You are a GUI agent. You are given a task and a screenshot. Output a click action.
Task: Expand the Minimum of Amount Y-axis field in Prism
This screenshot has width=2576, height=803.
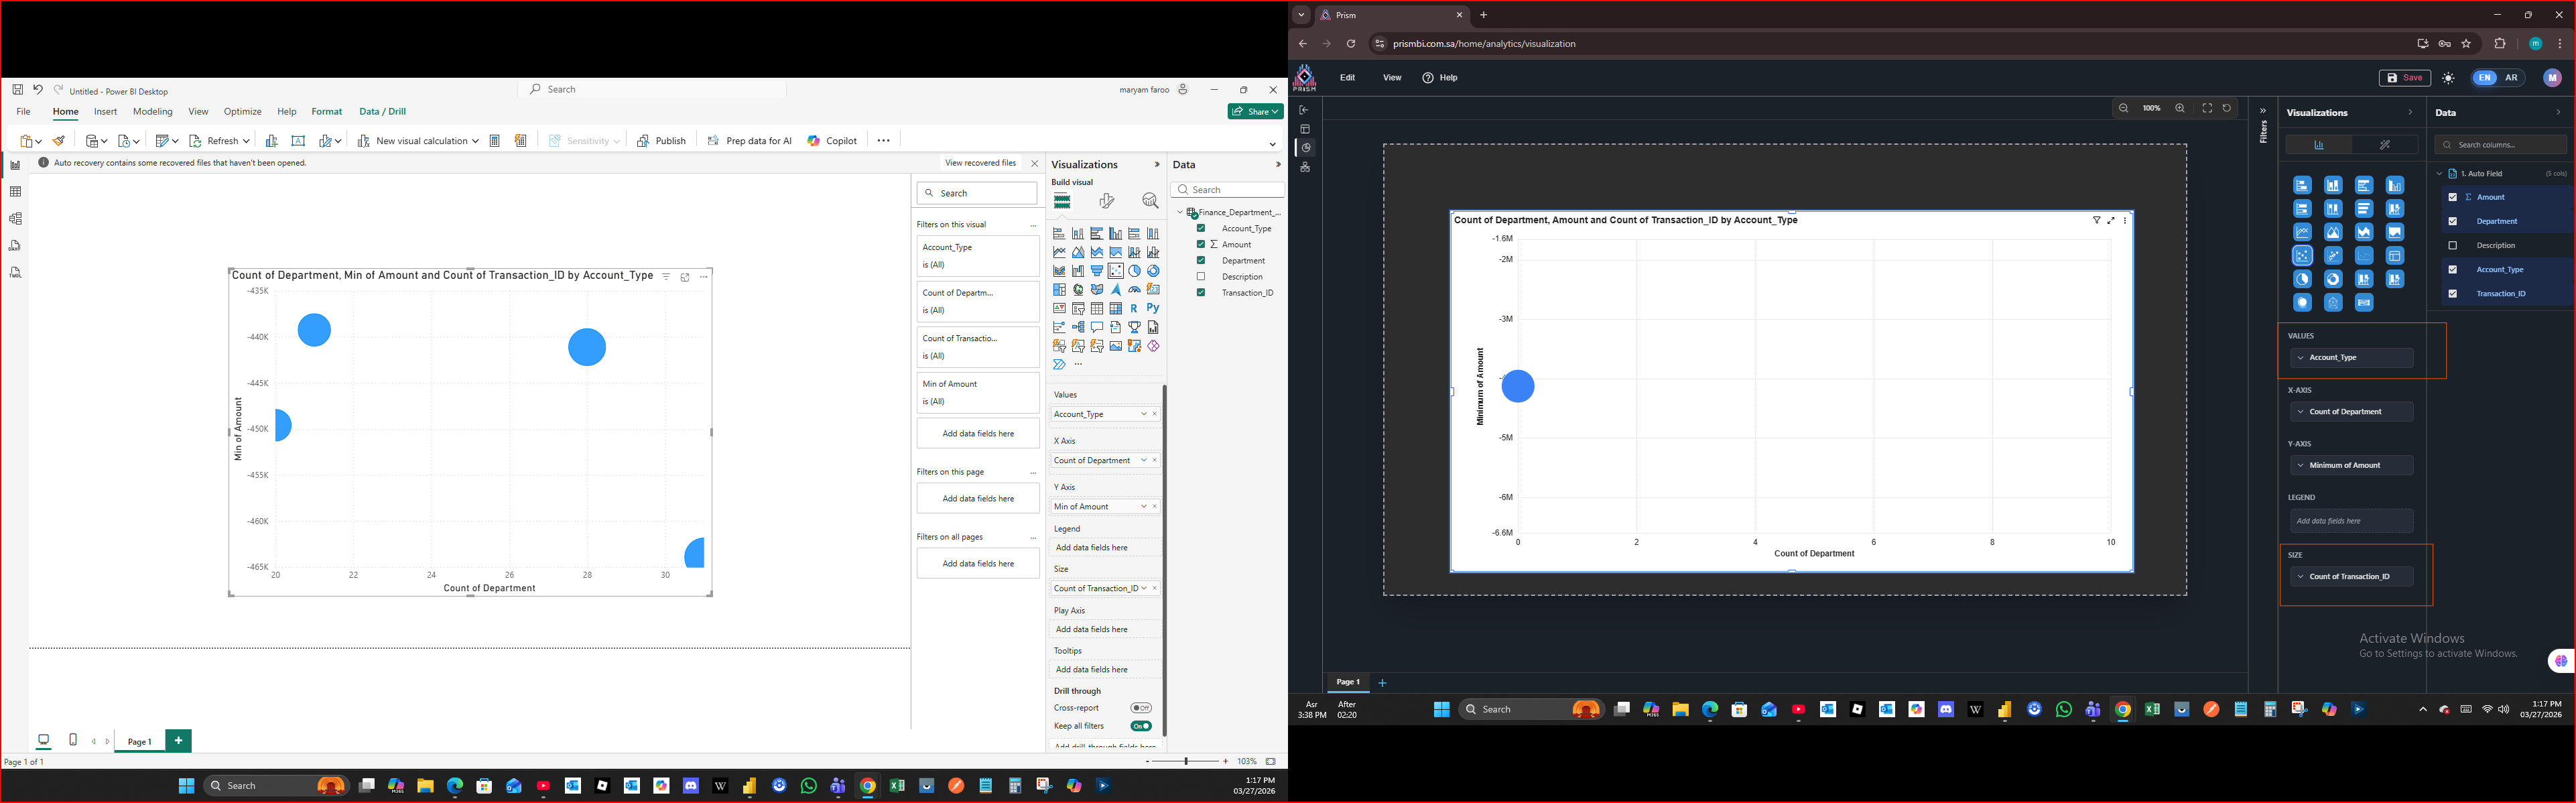pyautogui.click(x=2301, y=465)
